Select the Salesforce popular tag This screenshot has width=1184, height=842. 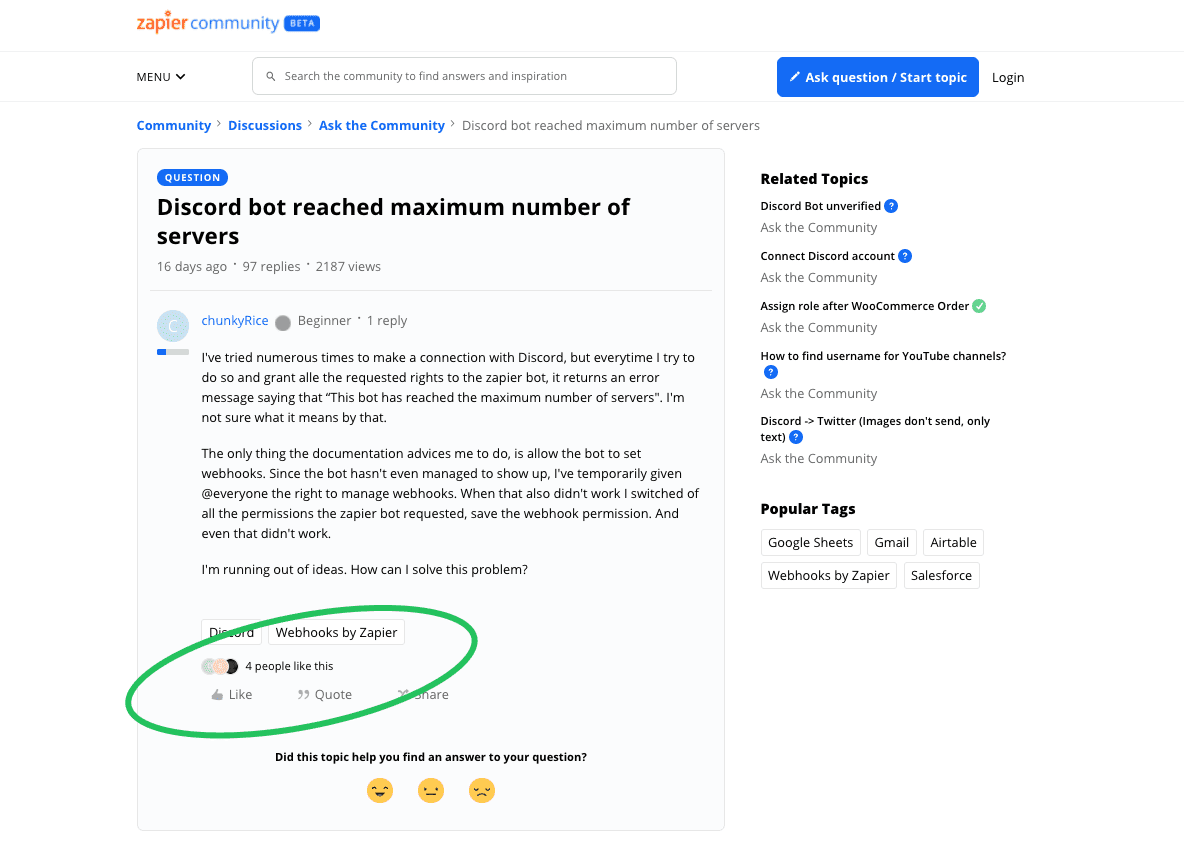point(941,576)
